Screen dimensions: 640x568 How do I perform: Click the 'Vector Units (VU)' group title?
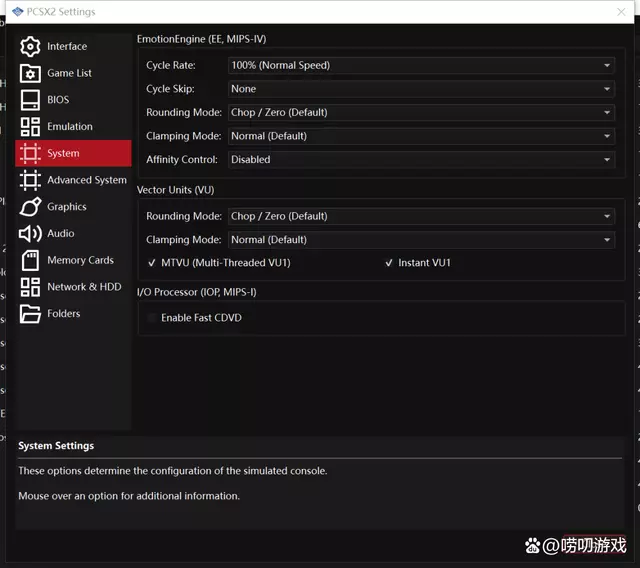pyautogui.click(x=176, y=190)
